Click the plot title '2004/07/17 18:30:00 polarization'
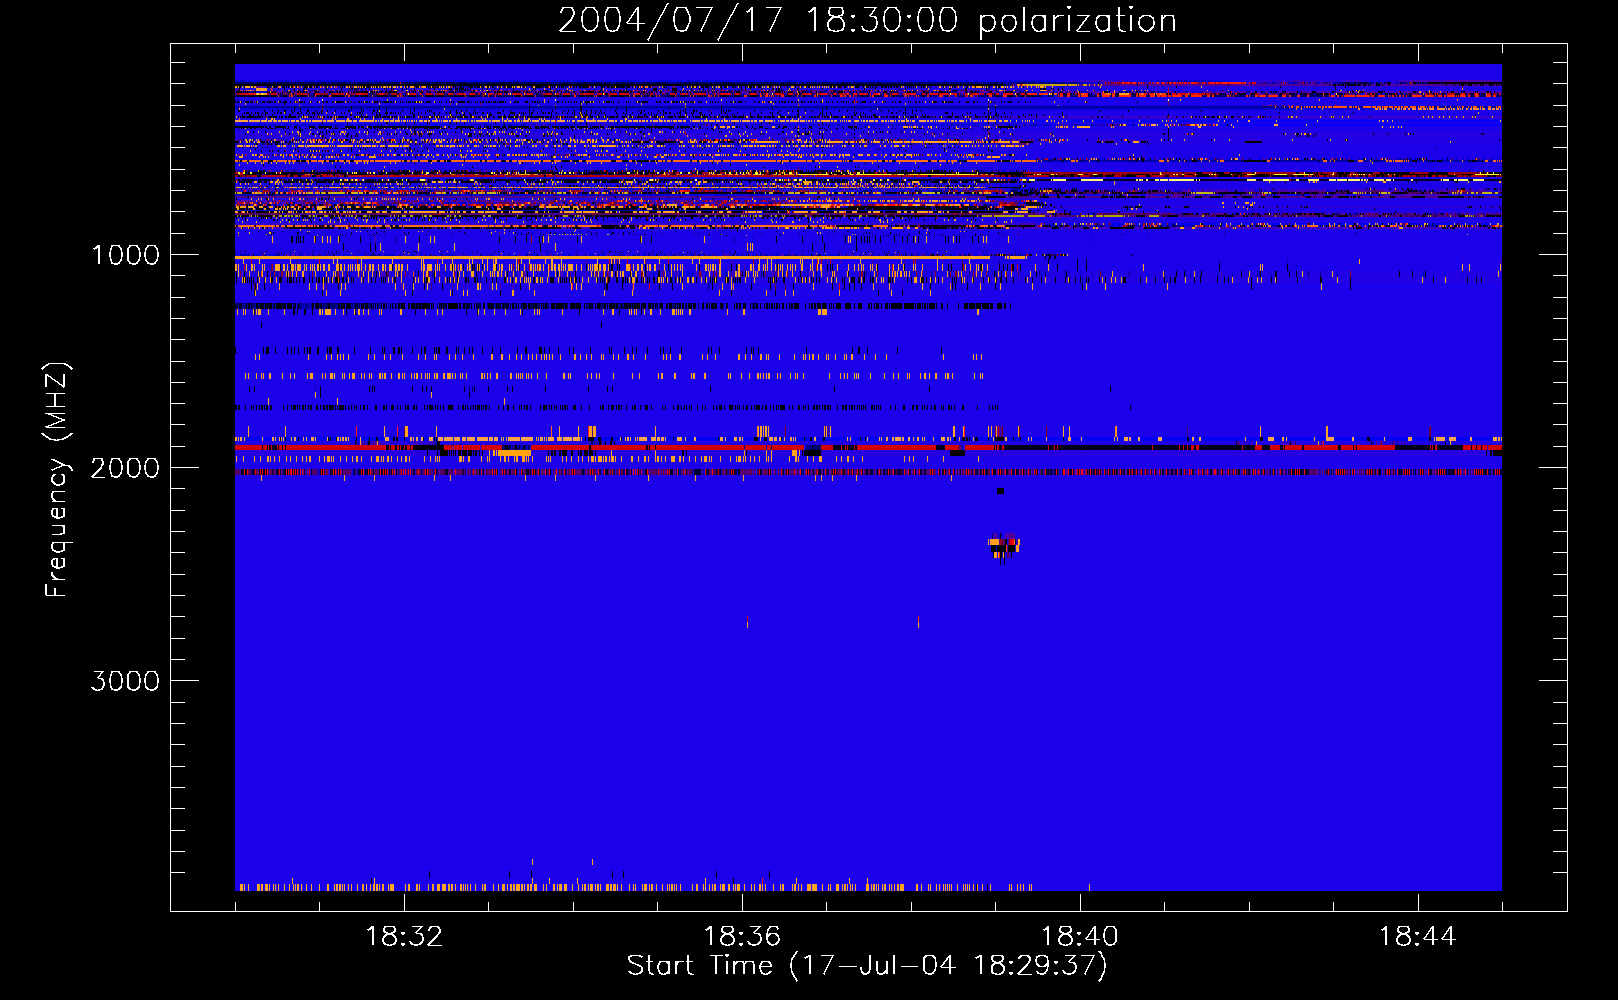 [867, 20]
